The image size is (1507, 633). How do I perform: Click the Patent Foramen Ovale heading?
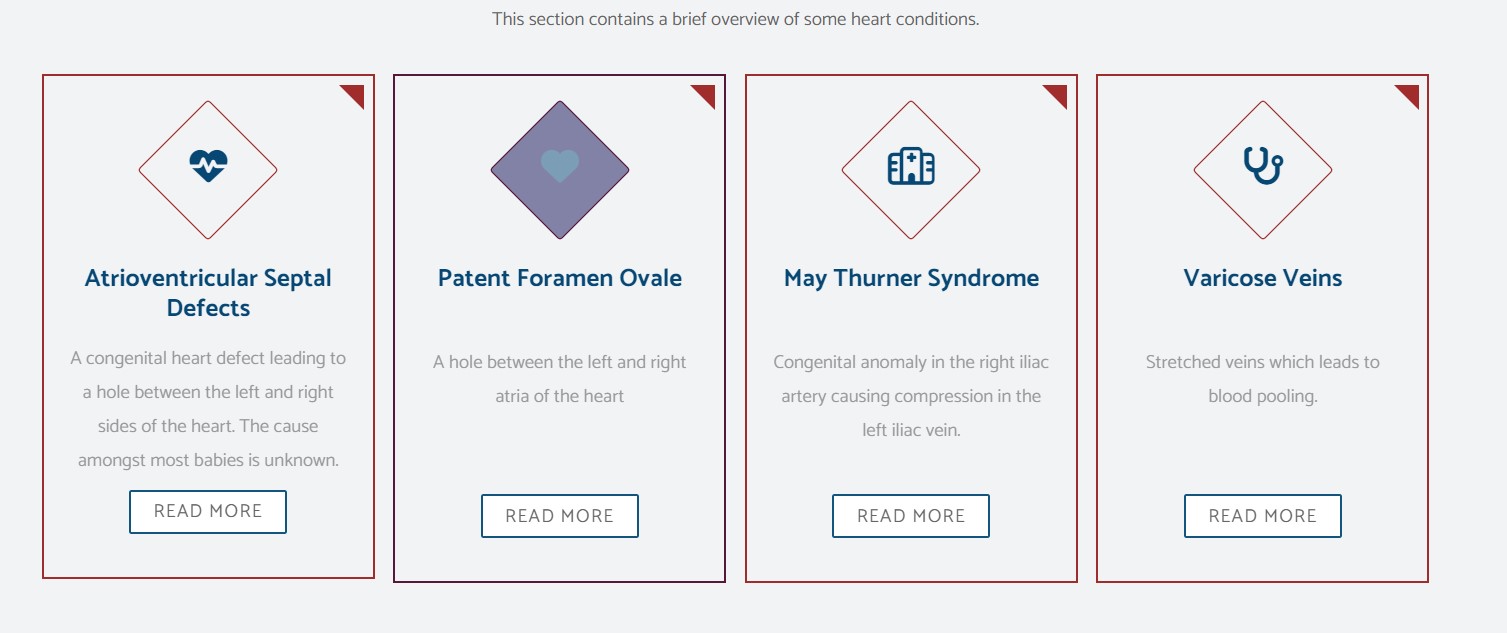point(560,278)
